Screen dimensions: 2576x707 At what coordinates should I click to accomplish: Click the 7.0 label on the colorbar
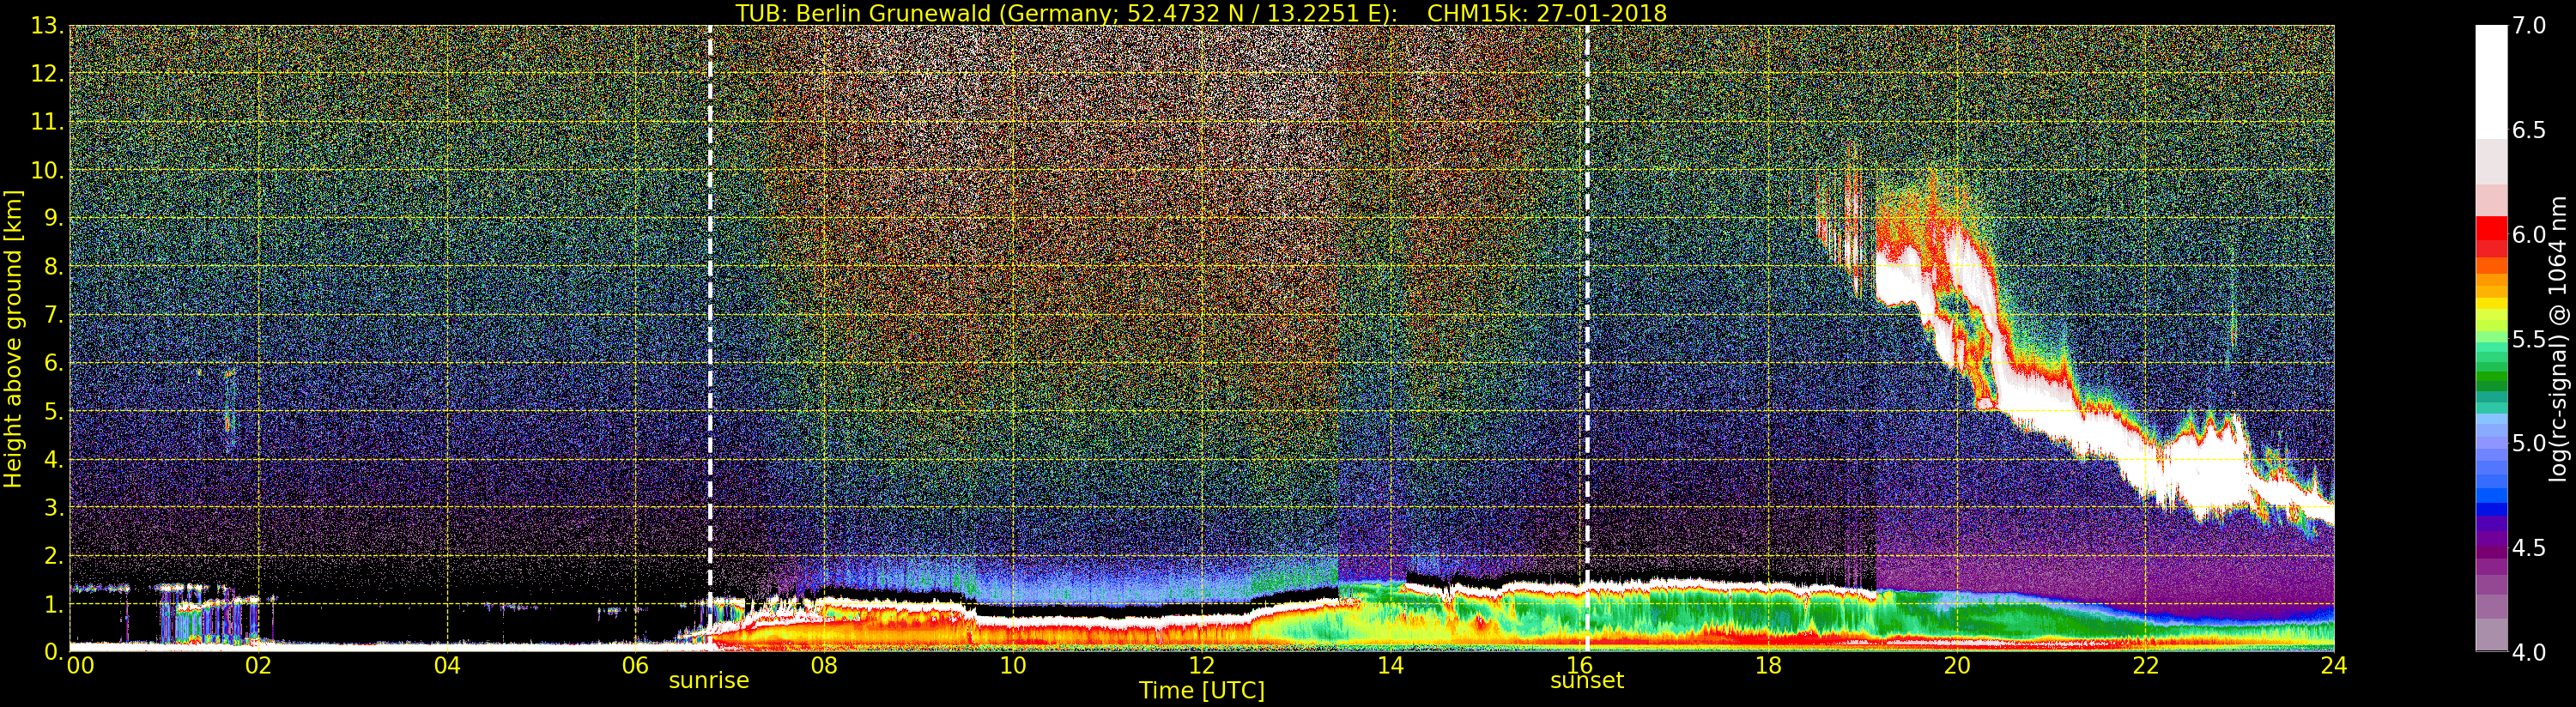(x=2528, y=26)
